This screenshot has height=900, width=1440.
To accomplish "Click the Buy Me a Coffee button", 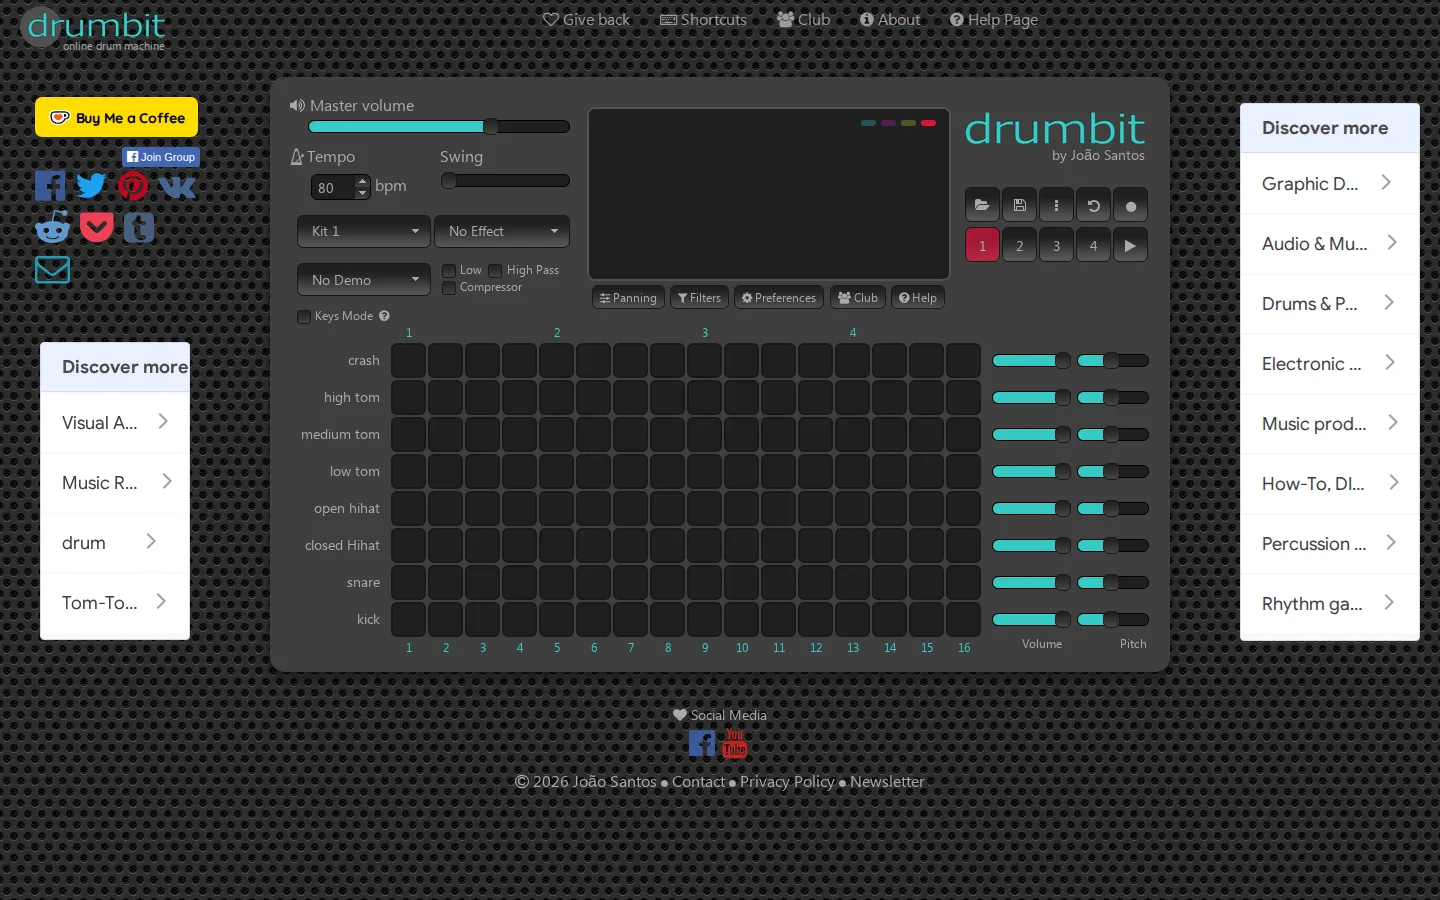I will click(116, 117).
